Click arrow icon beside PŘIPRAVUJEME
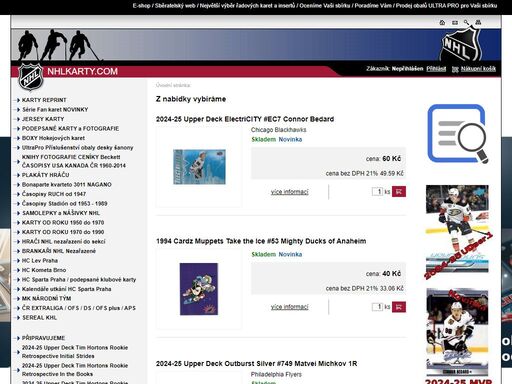The height and width of the screenshot is (384, 512). pyautogui.click(x=18, y=338)
